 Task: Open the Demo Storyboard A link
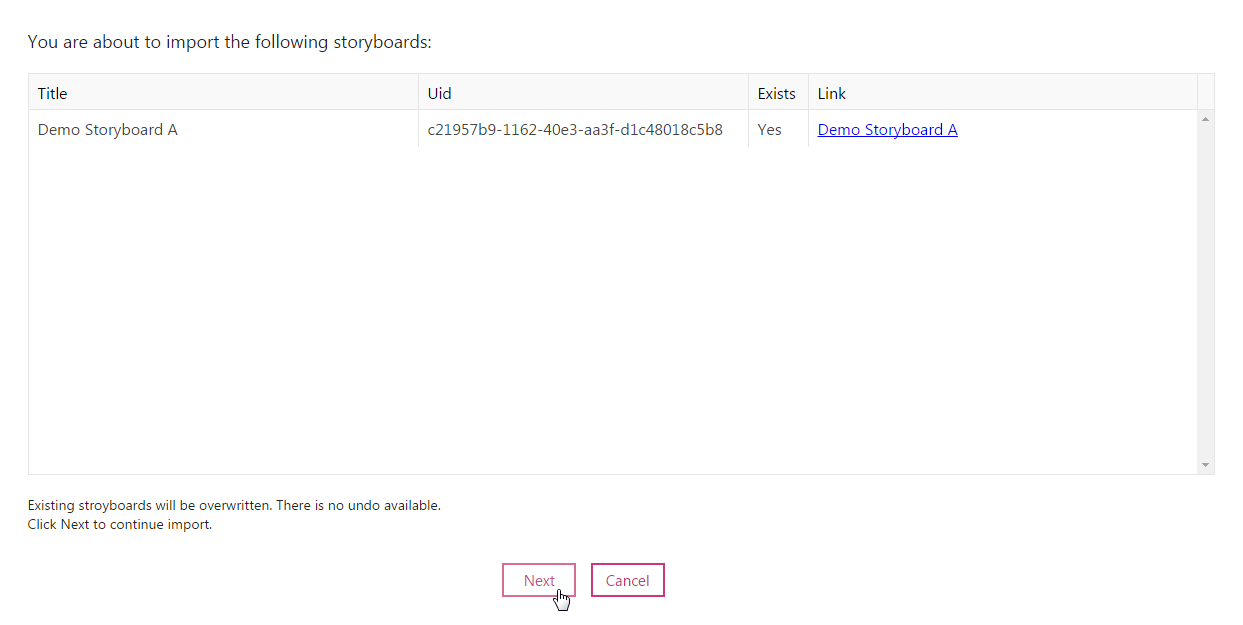tap(888, 129)
